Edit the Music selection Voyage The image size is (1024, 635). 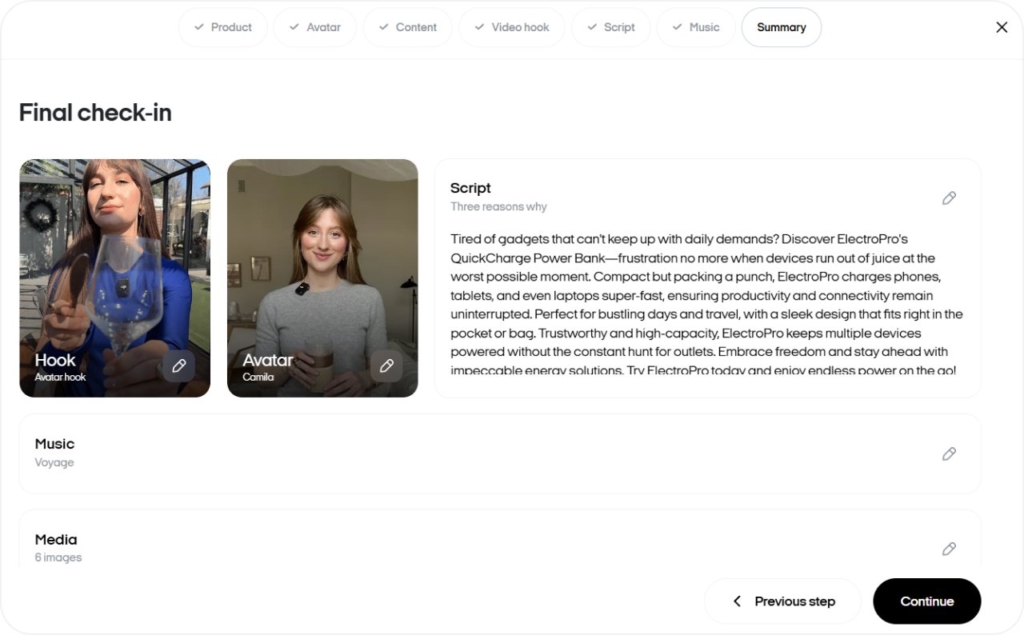pyautogui.click(x=948, y=453)
